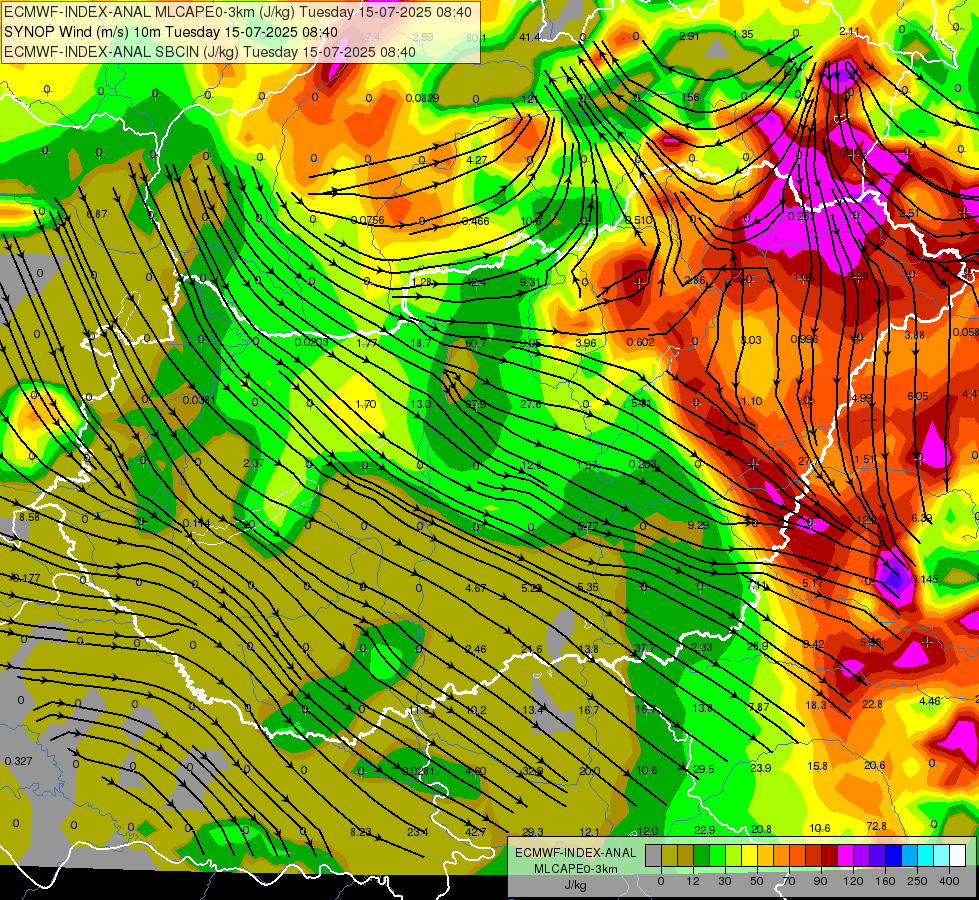Select the map value 37.7
This screenshot has width=979, height=900.
coord(644,648)
